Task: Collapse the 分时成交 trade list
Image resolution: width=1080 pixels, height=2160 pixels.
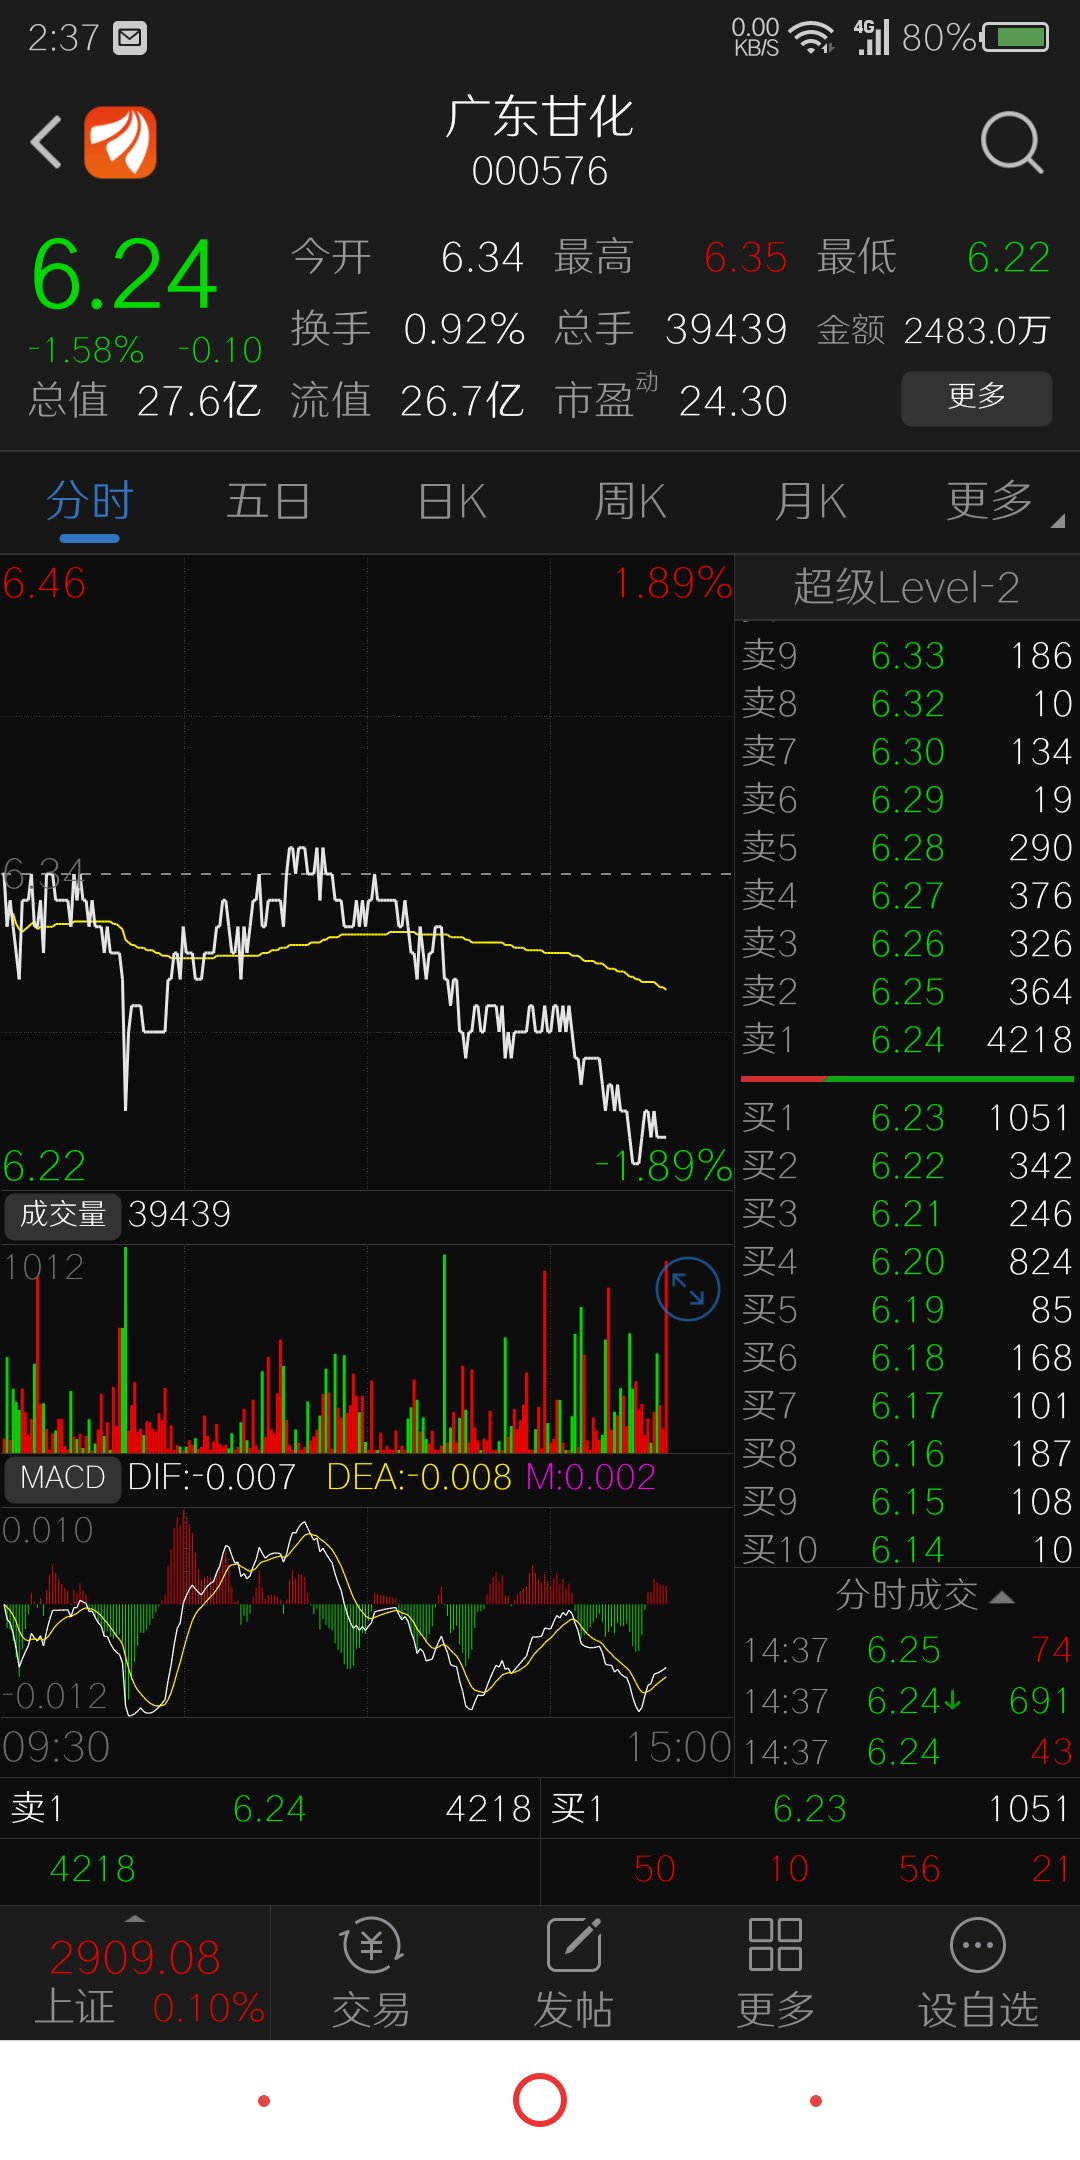Action: pos(923,1595)
